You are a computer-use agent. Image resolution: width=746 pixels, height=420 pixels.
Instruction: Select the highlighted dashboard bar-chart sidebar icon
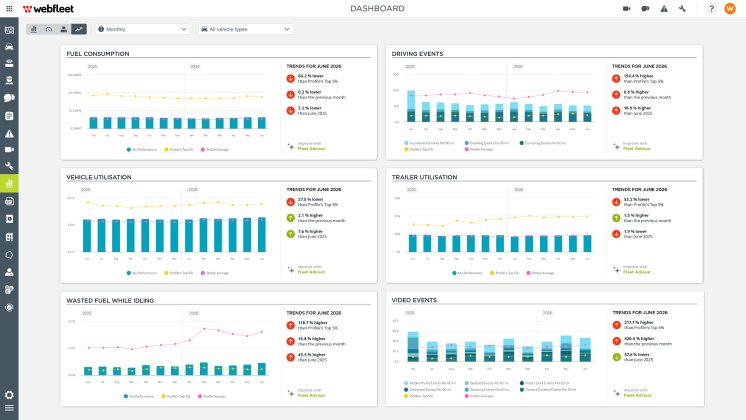(9, 183)
